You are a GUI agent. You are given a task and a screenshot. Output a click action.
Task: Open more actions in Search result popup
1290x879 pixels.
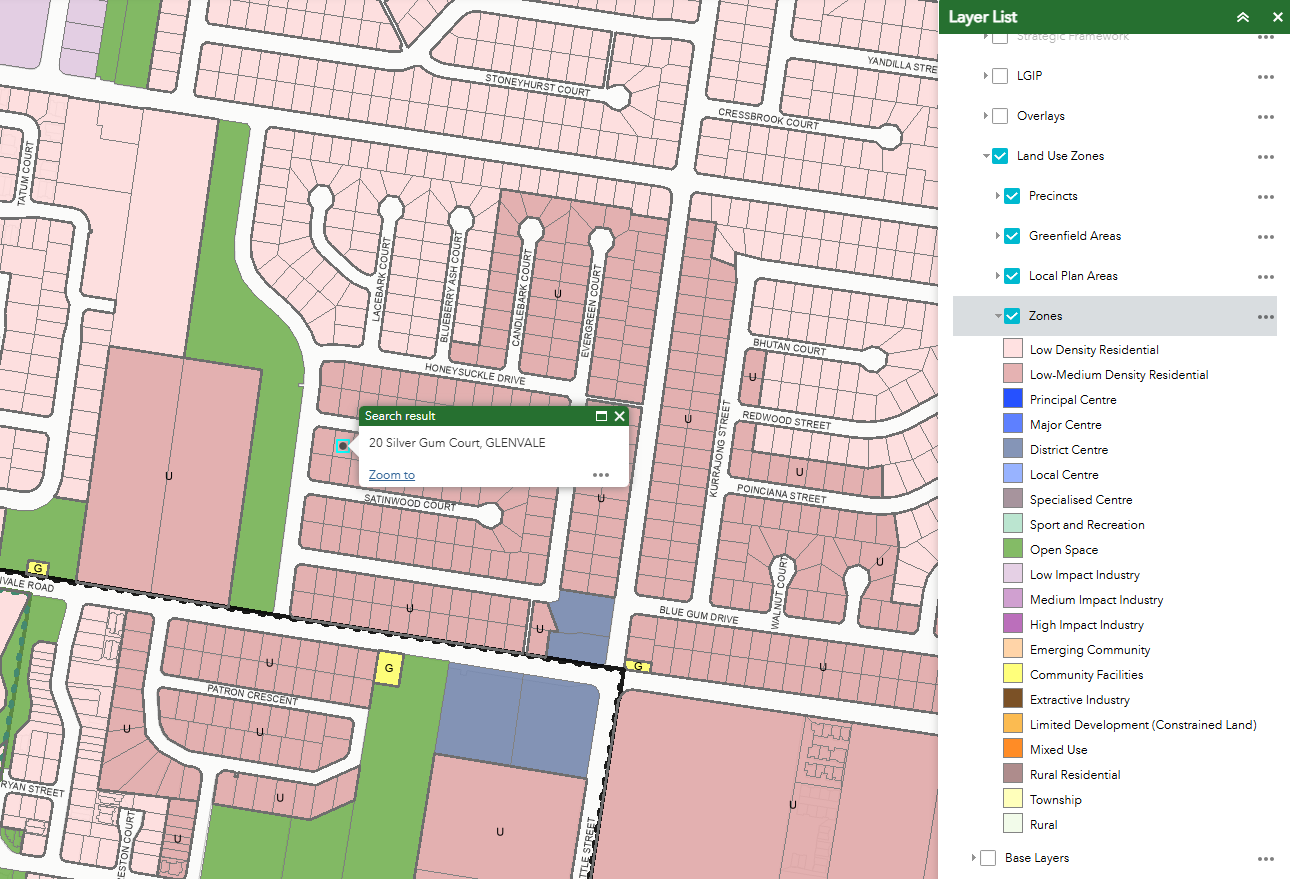(600, 475)
